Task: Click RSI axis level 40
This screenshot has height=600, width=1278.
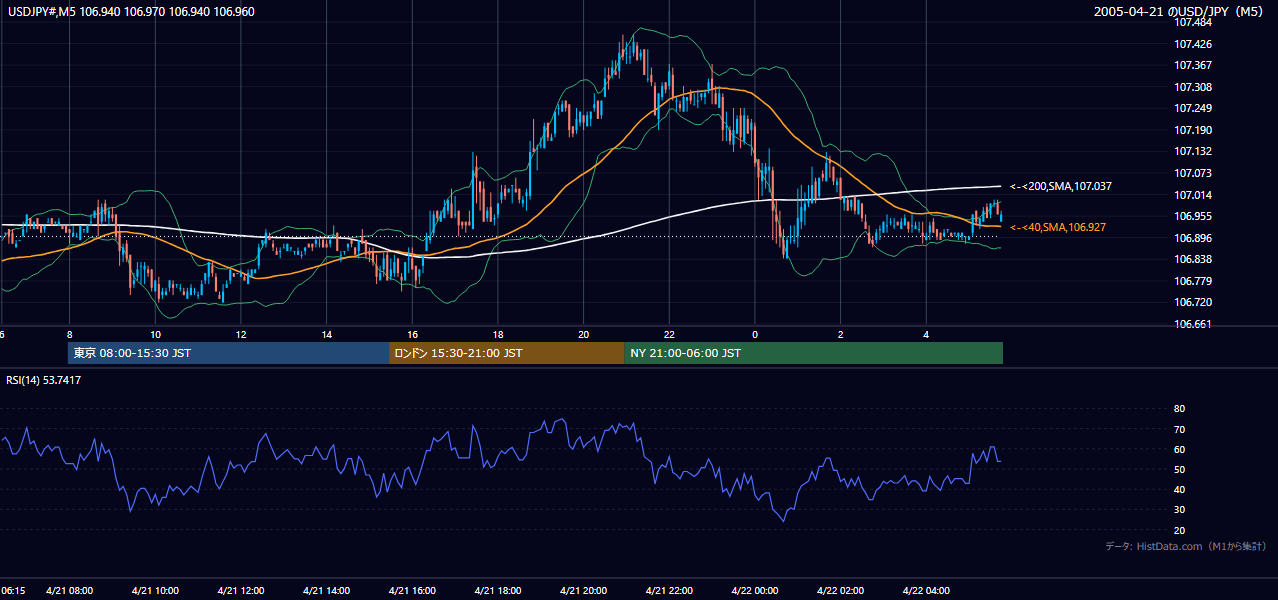Action: [x=1179, y=489]
